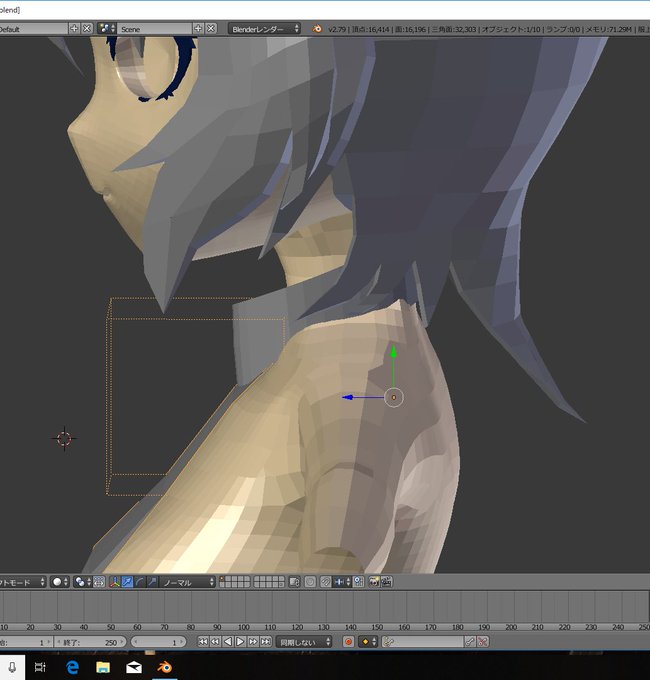Open the object interaction mode dropdown
The image size is (650, 680).
[x=23, y=582]
